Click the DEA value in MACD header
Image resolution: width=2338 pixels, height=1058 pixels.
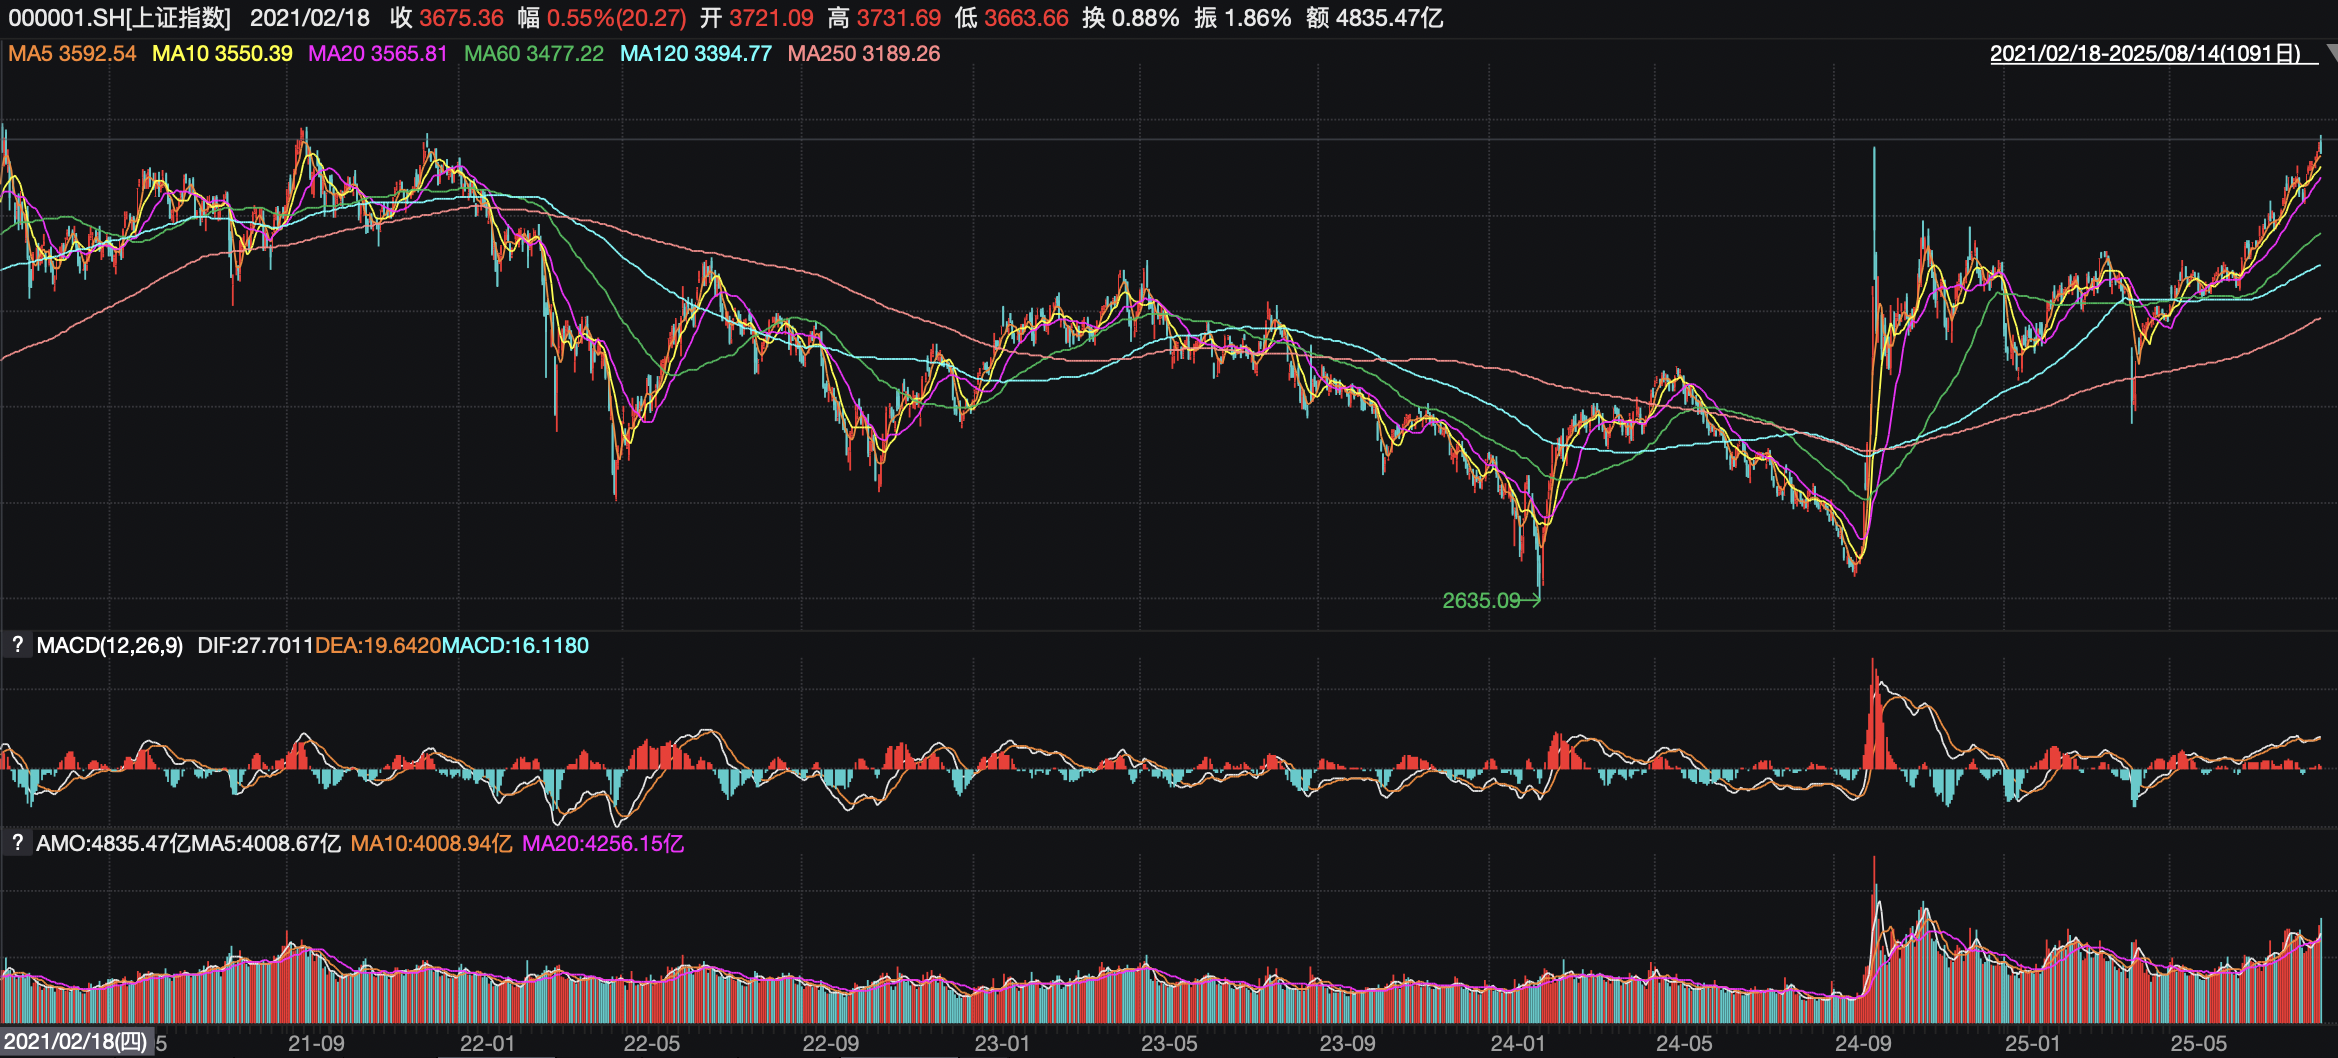coord(378,646)
